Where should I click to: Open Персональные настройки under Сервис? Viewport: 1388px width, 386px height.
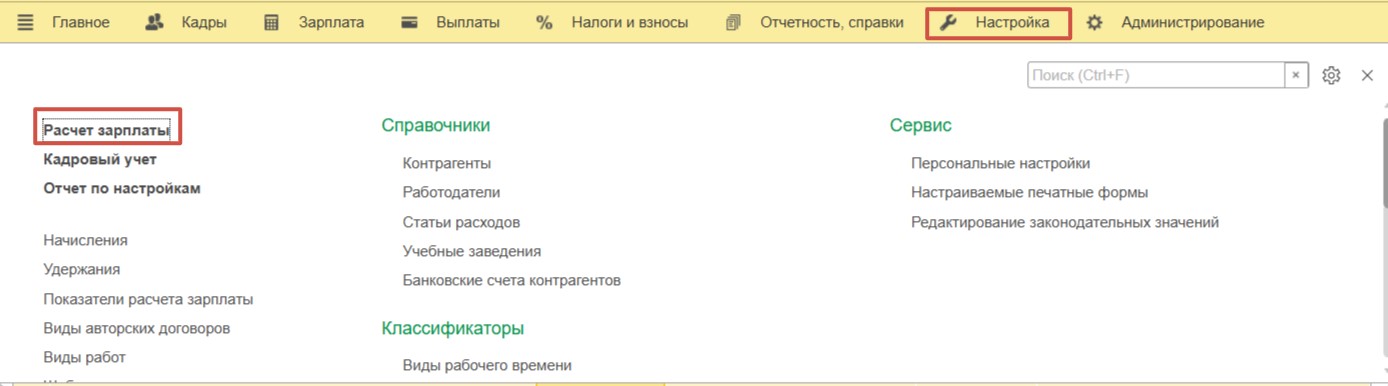click(x=1000, y=163)
